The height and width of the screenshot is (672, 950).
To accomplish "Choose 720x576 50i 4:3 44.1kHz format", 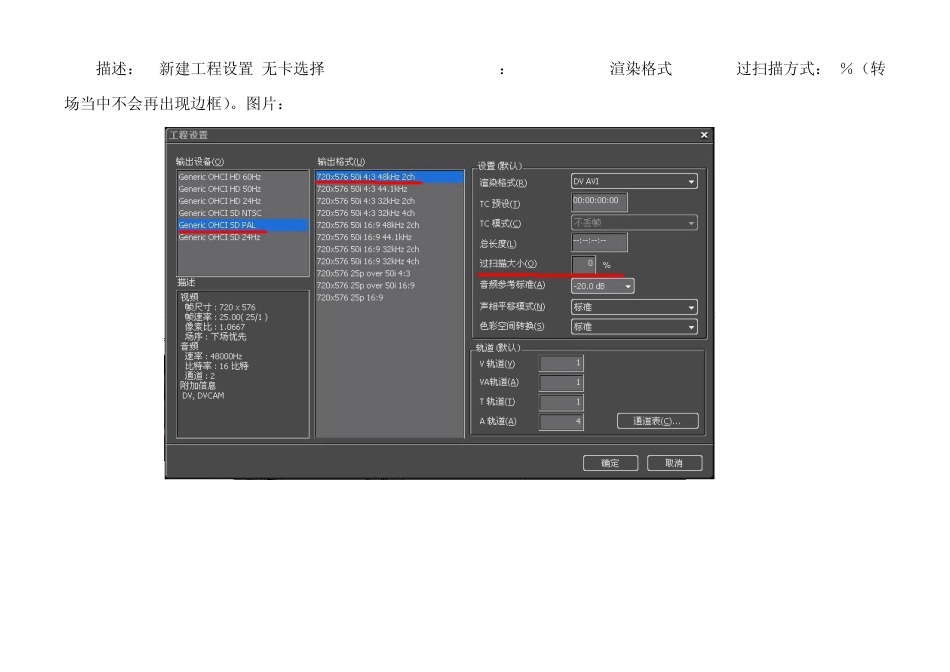I will click(390, 189).
